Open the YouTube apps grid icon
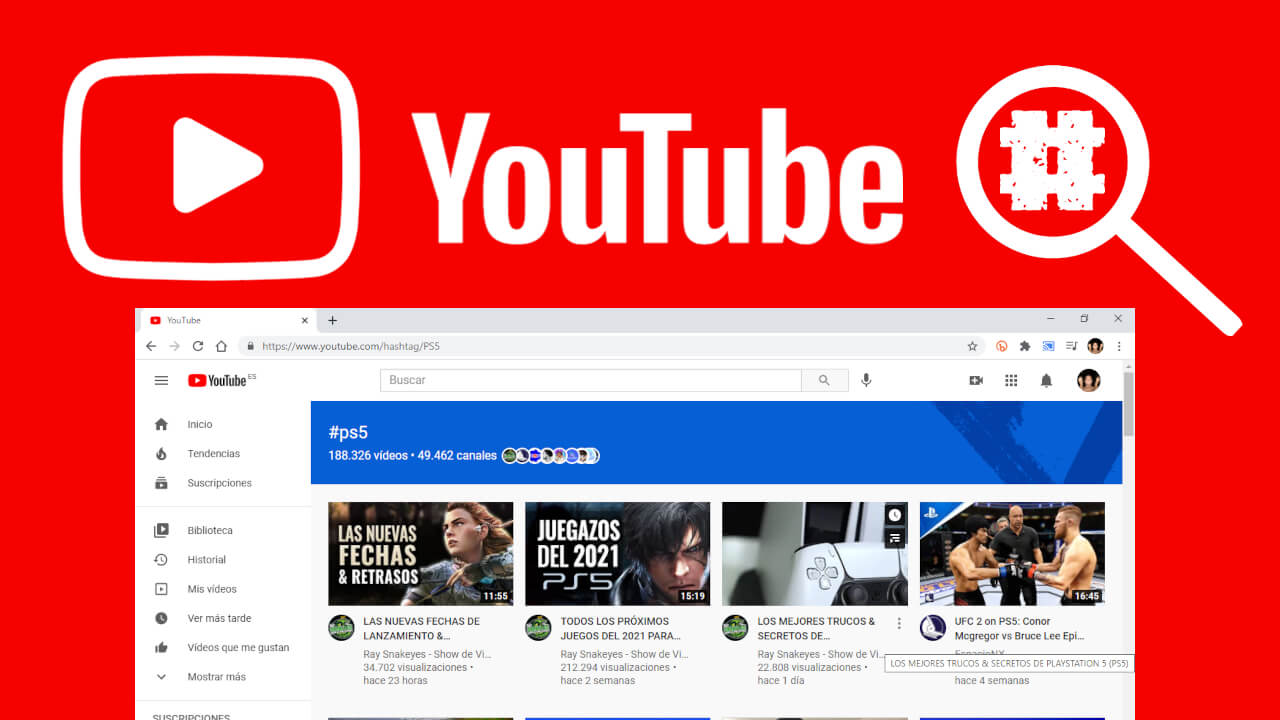1280x720 pixels. click(1011, 380)
